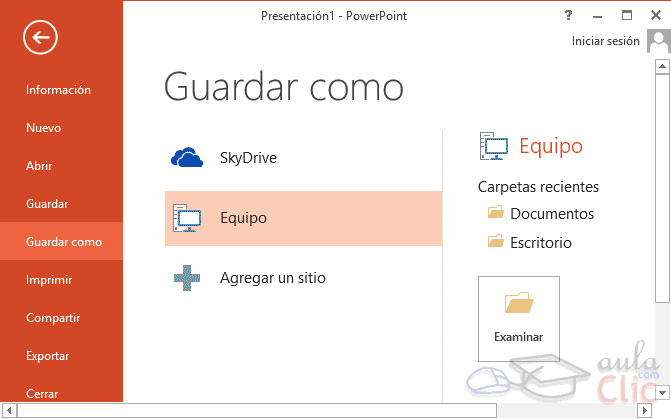671x419 pixels.
Task: Select the SkyDrive cloud icon
Action: pyautogui.click(x=187, y=157)
